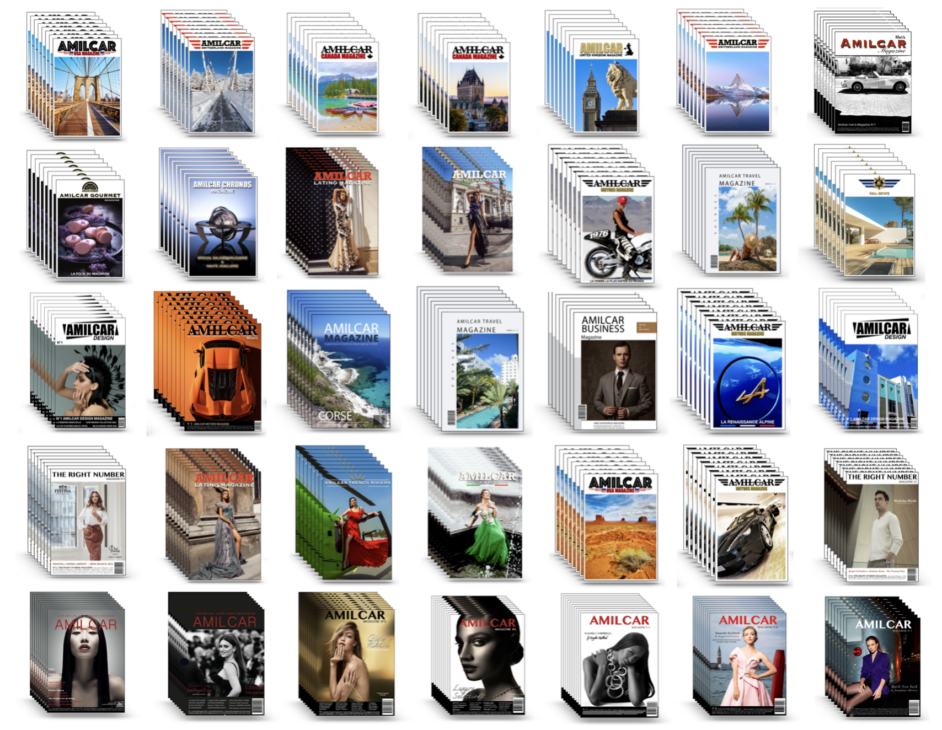Viewport: 942px width, 730px height.
Task: Open the Amilcar Gourmet macarons magazine
Action: point(88,228)
